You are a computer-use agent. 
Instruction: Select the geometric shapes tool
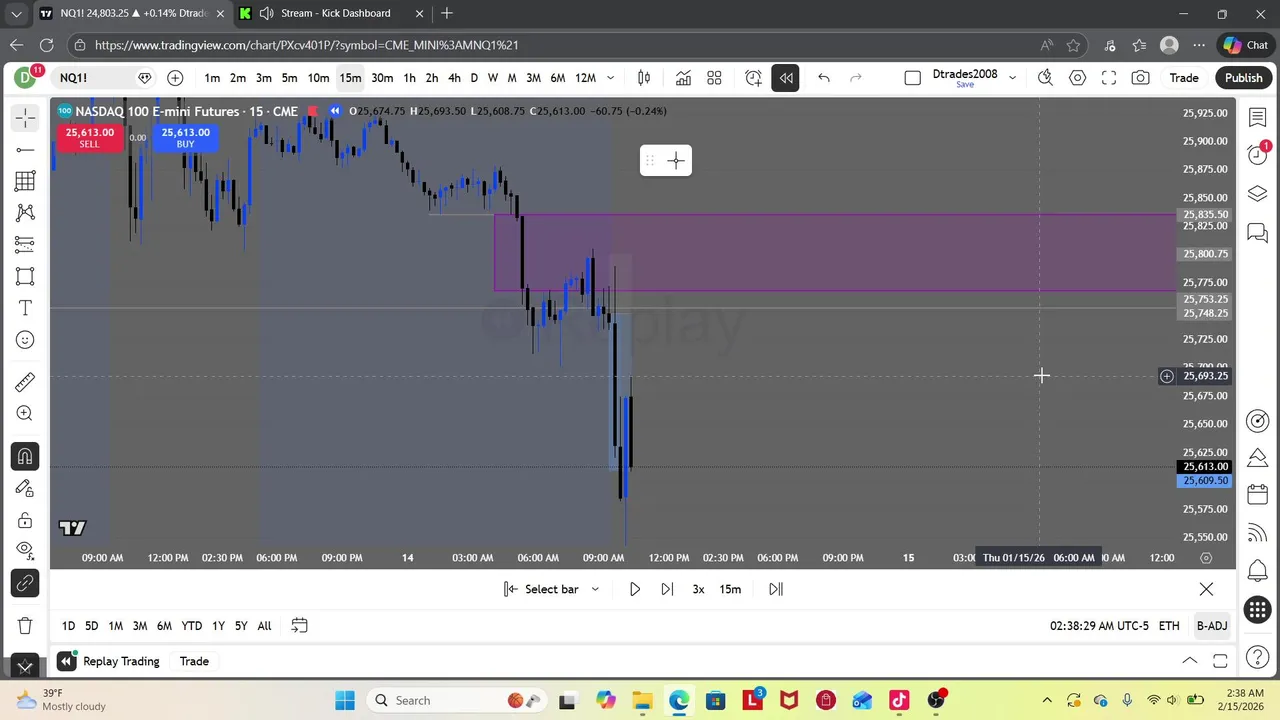(x=25, y=277)
